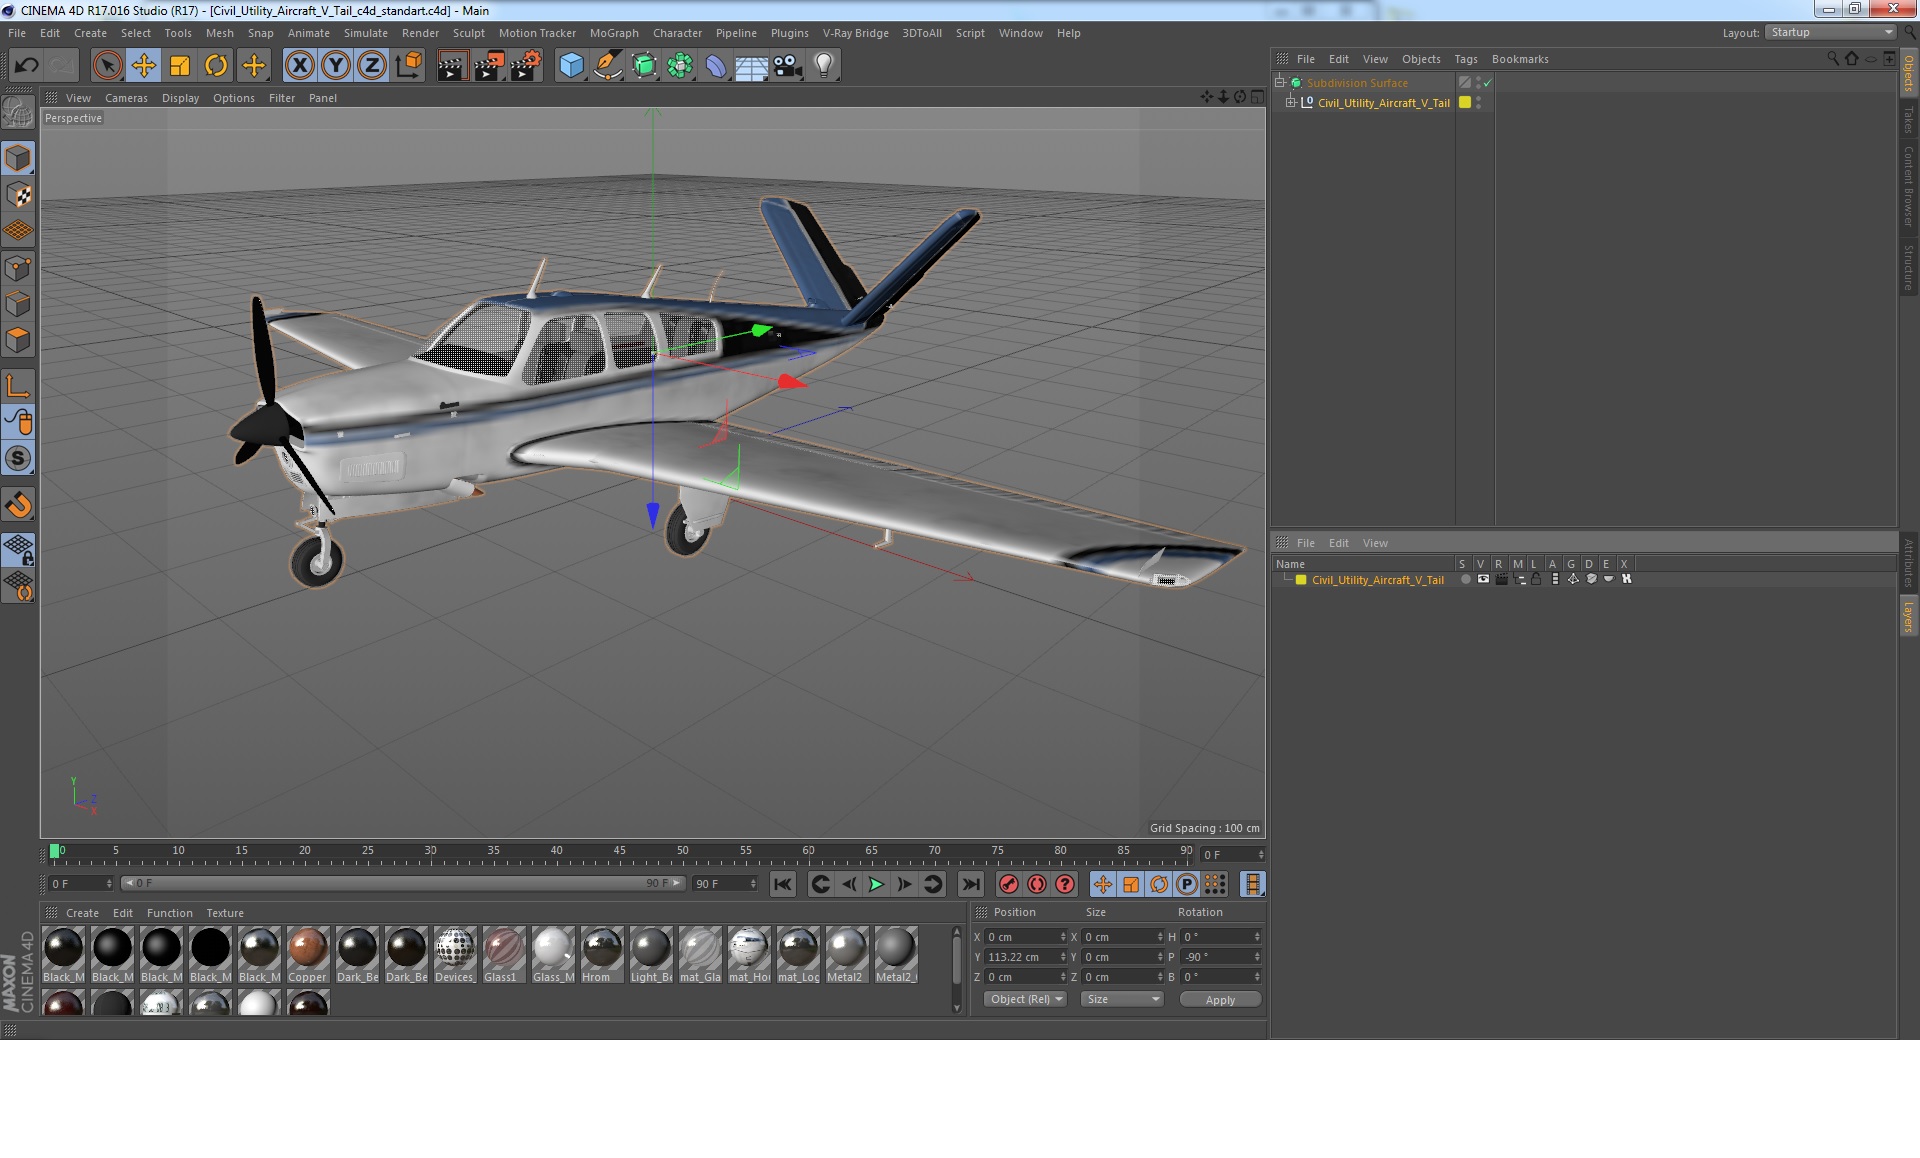Screen dimensions: 1920x1158
Task: Click the Apply button
Action: point(1220,1000)
